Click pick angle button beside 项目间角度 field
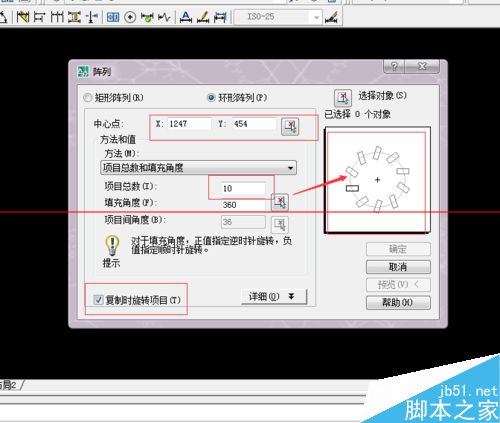The height and width of the screenshot is (423, 500). click(280, 225)
